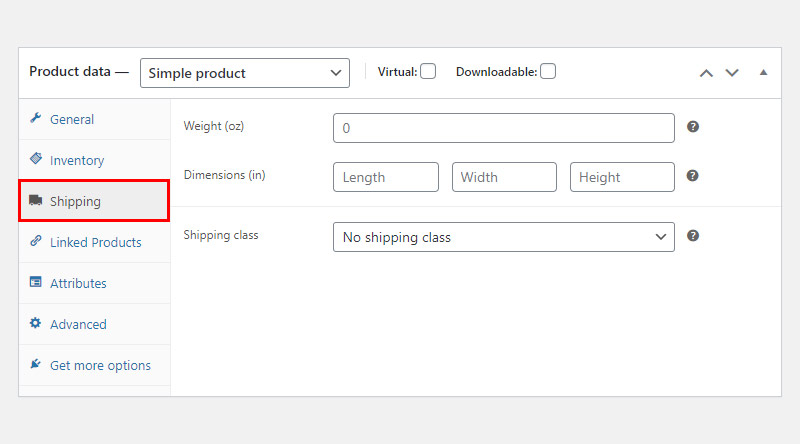Enable the Virtual checkbox
The height and width of the screenshot is (444, 800).
point(428,71)
